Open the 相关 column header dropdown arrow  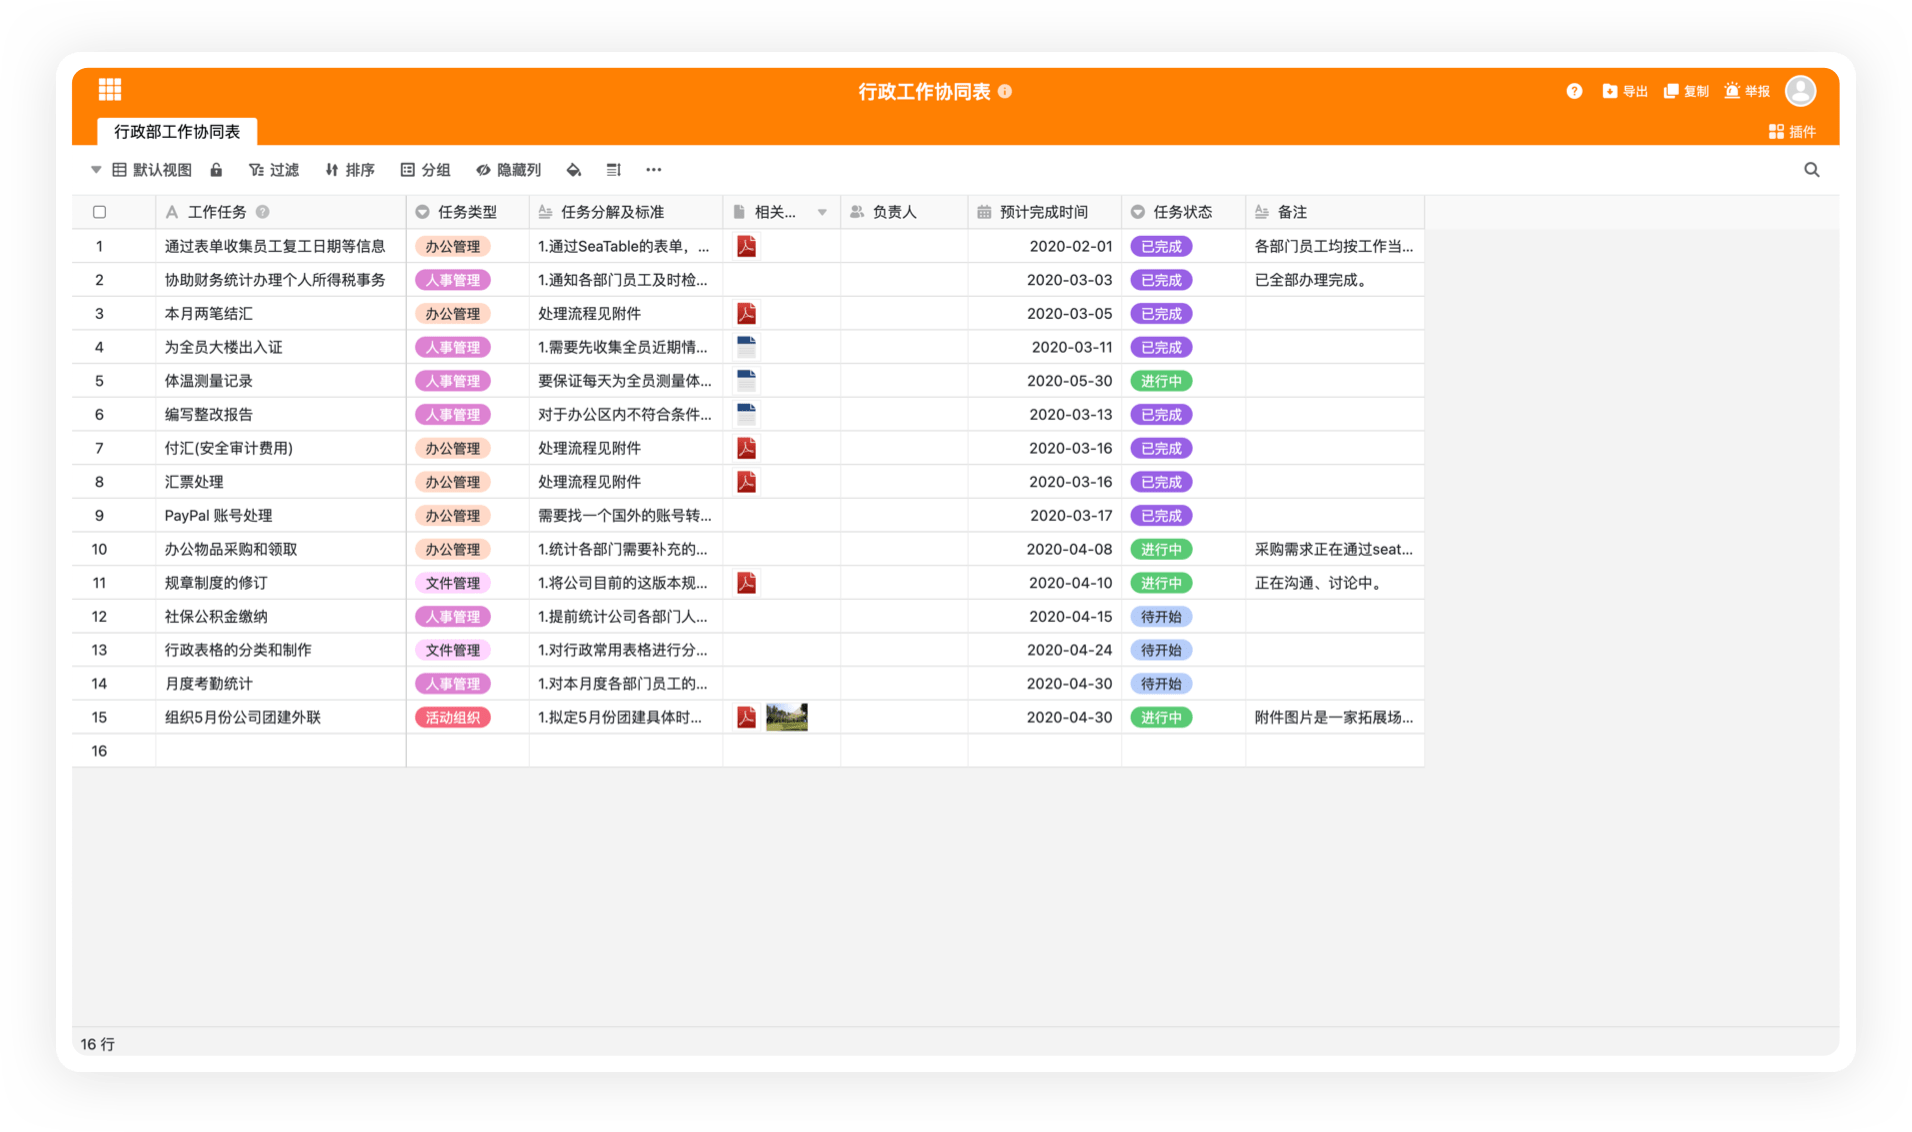822,212
